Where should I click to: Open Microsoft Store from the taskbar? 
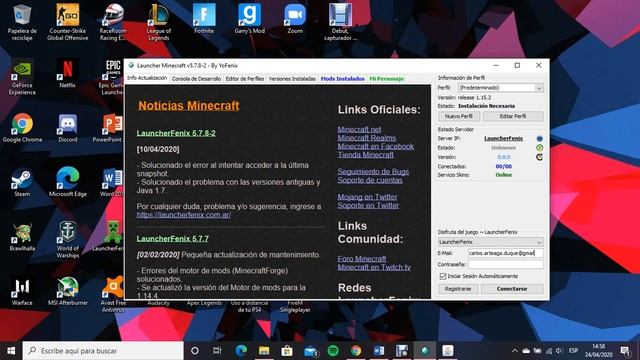point(287,351)
